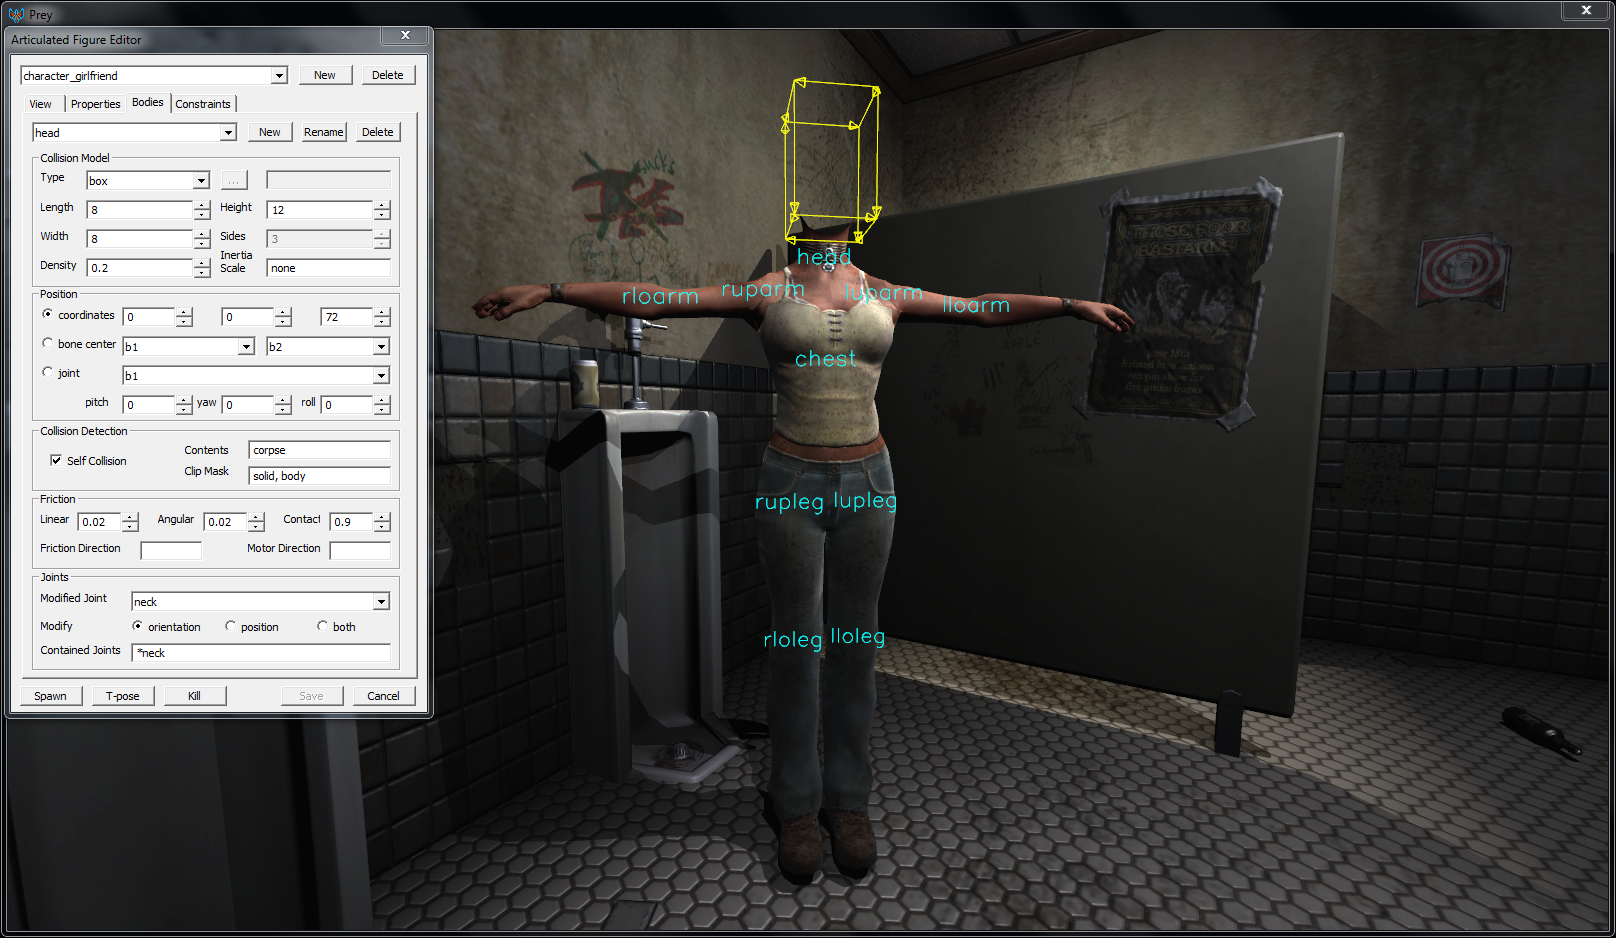Select the bone center radio button
The height and width of the screenshot is (938, 1616).
click(47, 343)
